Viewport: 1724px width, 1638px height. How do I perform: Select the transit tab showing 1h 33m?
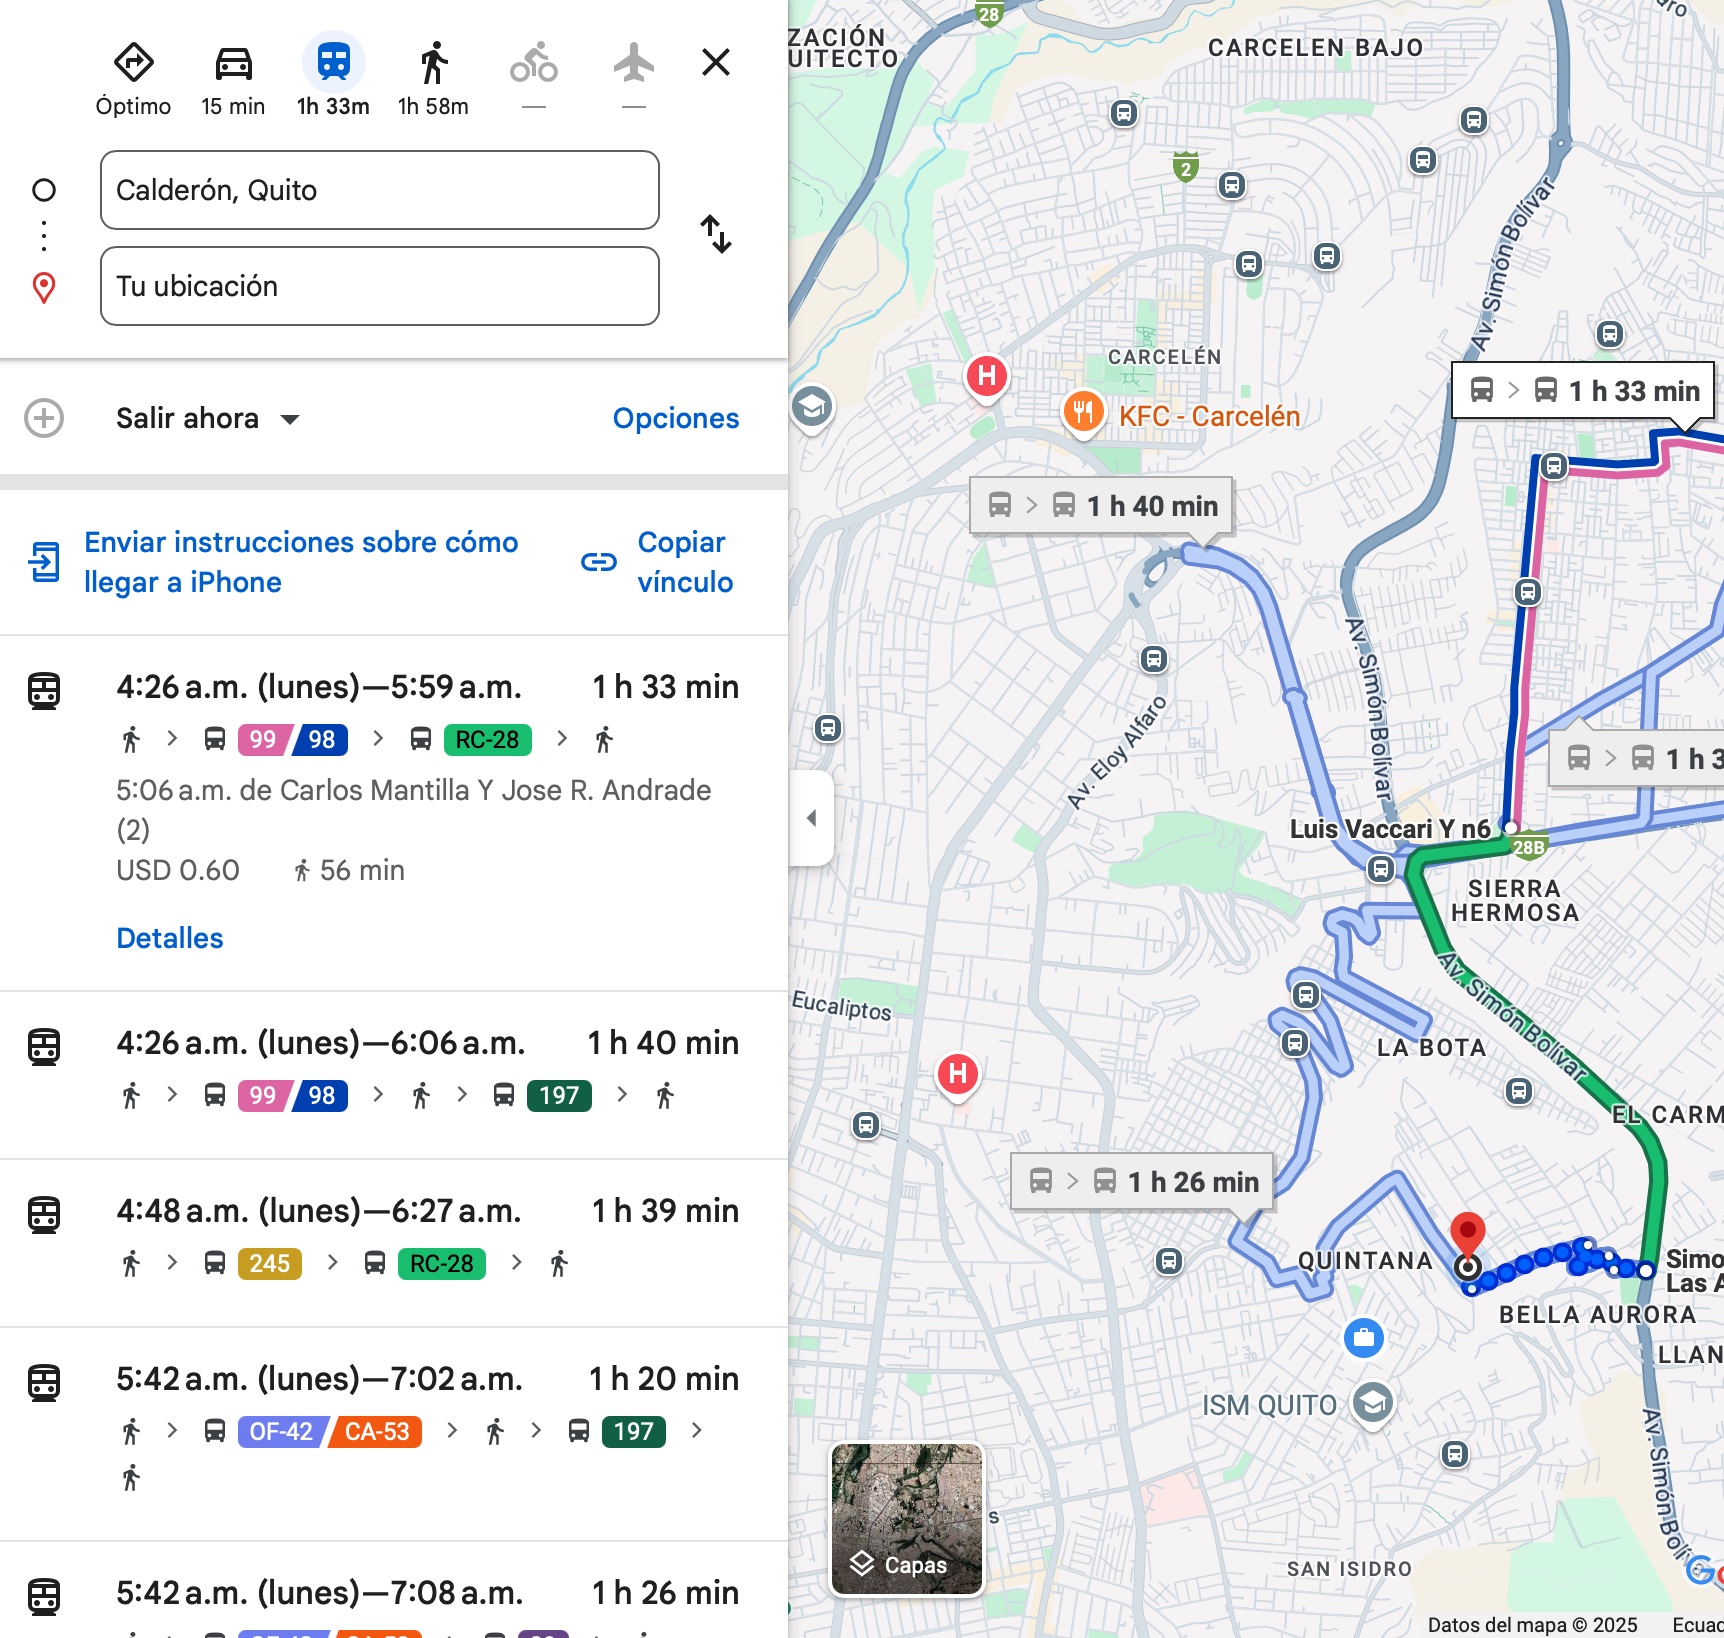coord(333,64)
